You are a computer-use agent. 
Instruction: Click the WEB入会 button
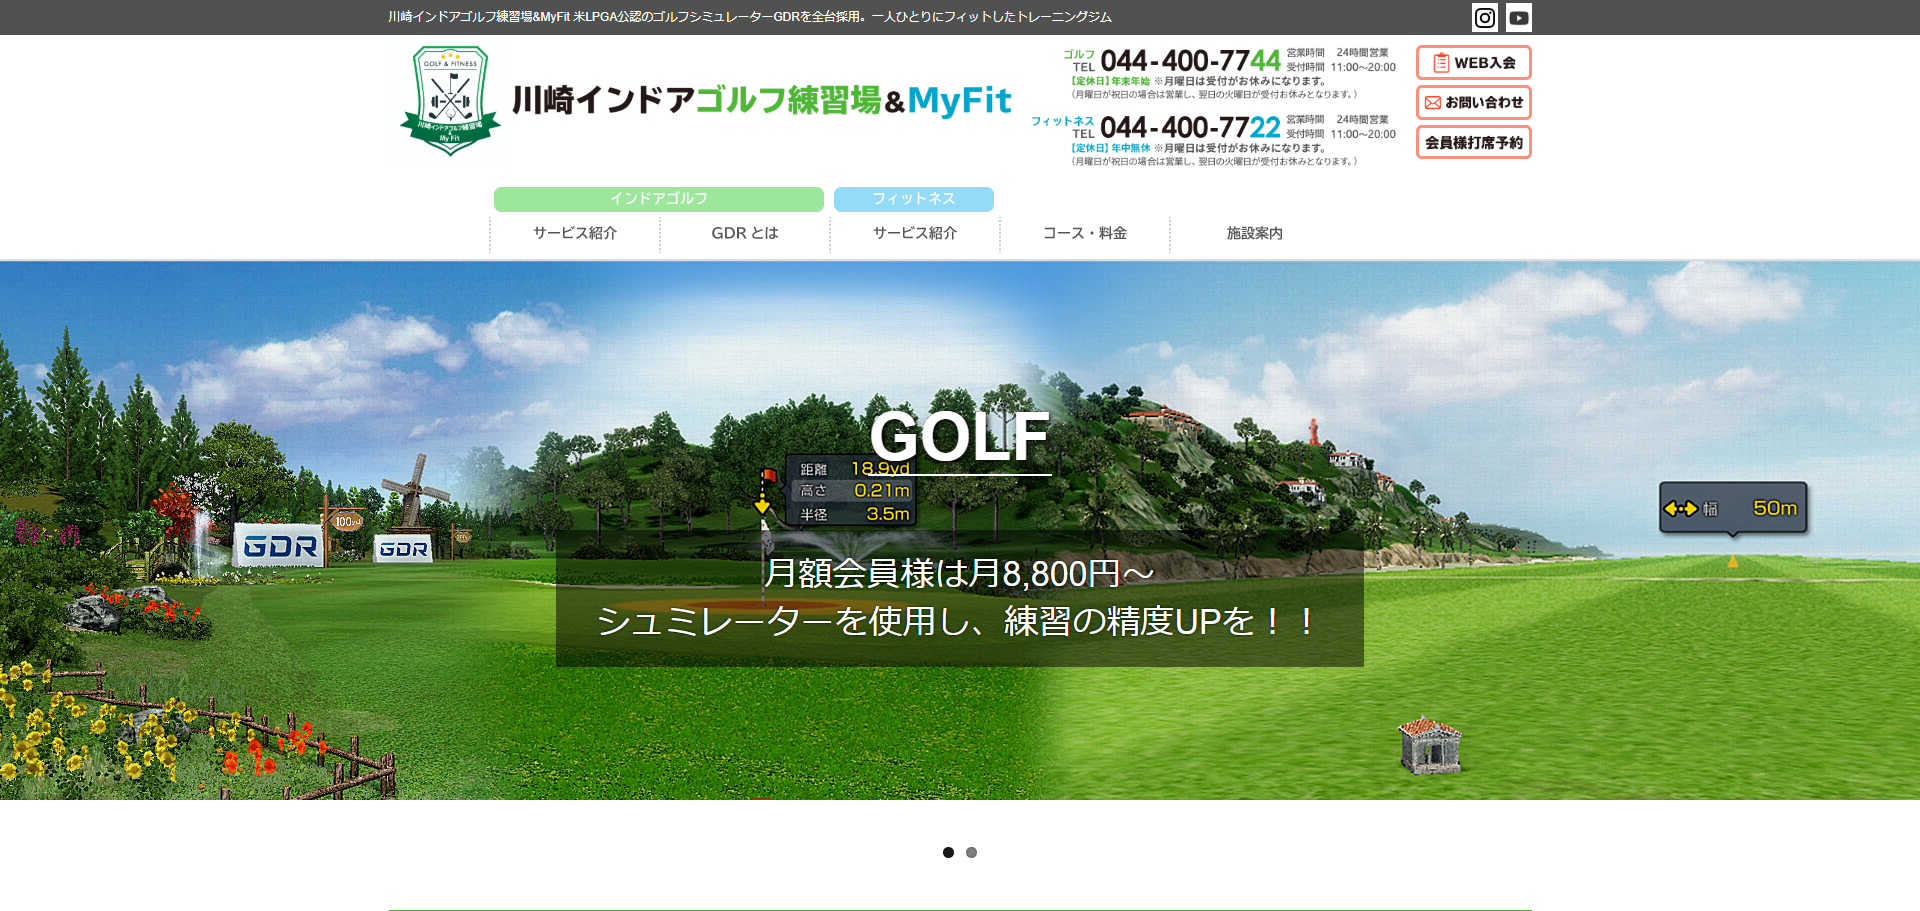click(1474, 62)
